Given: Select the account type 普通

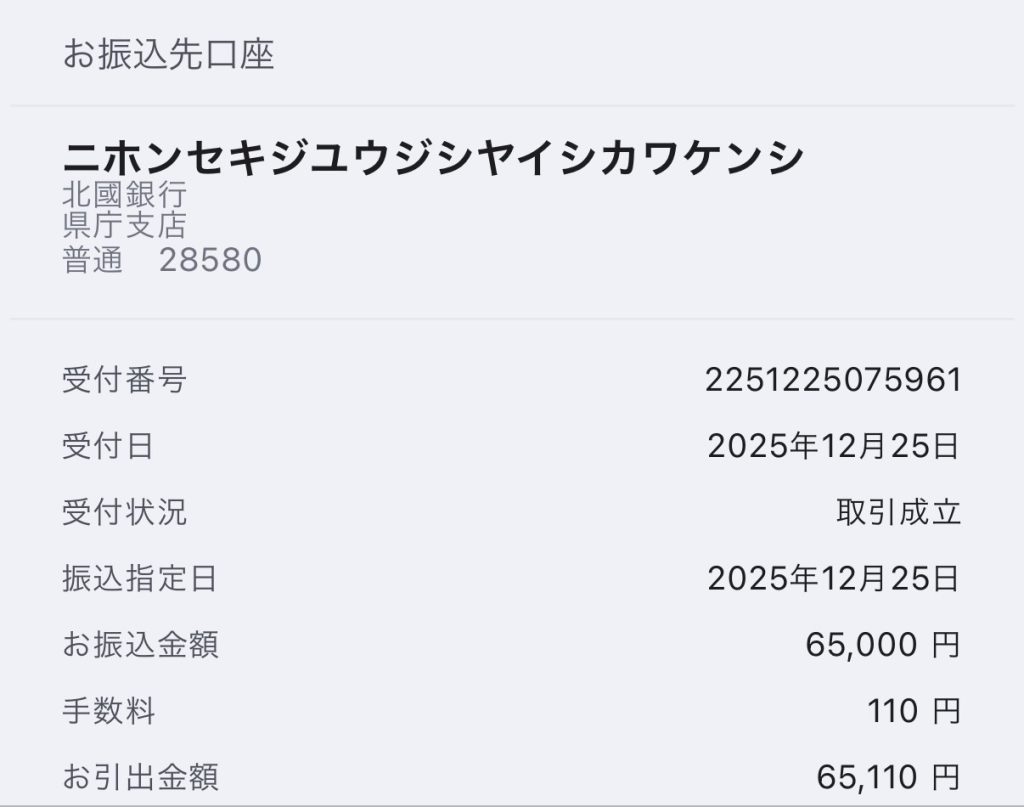Looking at the screenshot, I should pyautogui.click(x=92, y=260).
